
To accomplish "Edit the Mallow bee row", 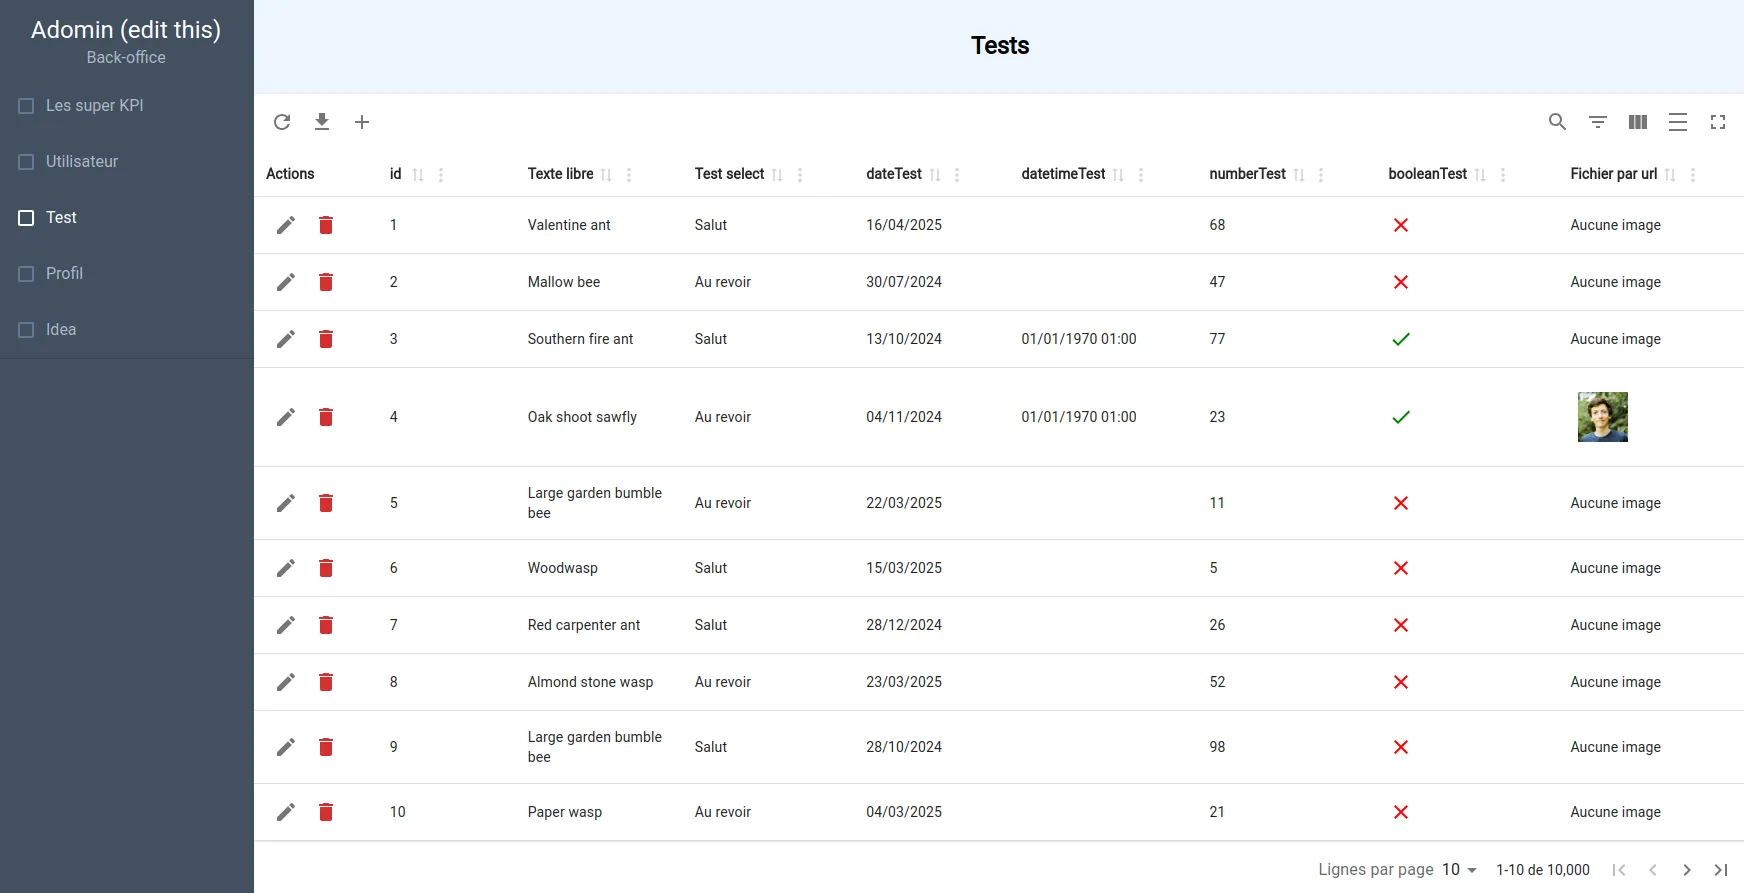I will click(x=286, y=282).
